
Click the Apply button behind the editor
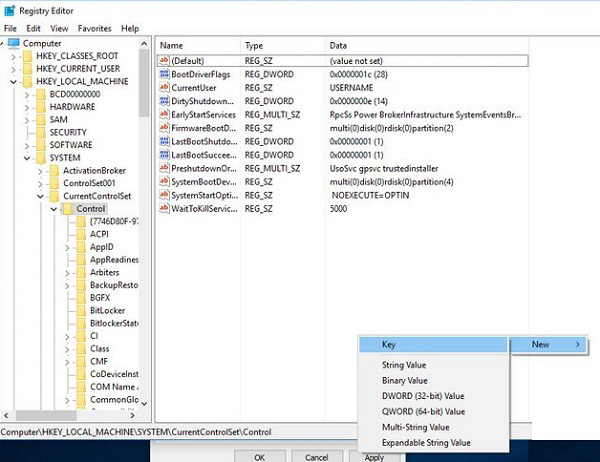374,457
